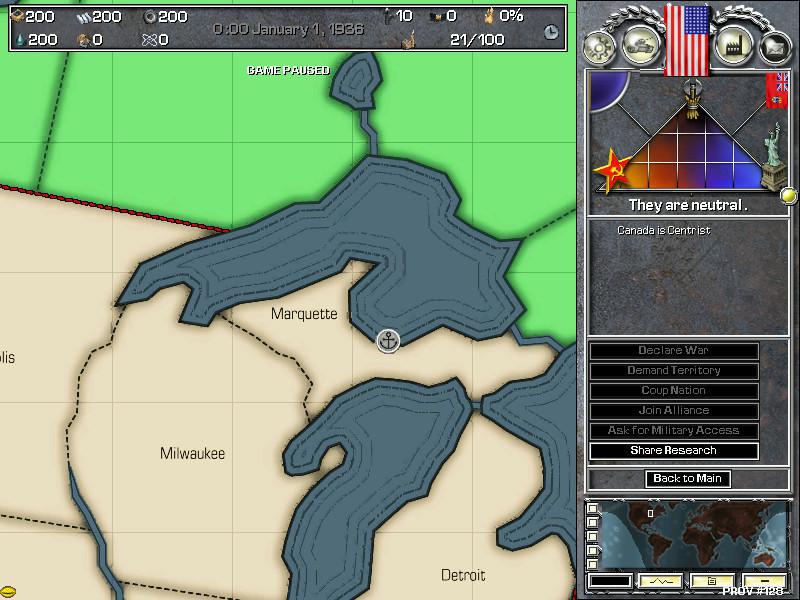800x600 pixels.
Task: Select the naval anchor icon near Marquette
Action: tap(389, 342)
